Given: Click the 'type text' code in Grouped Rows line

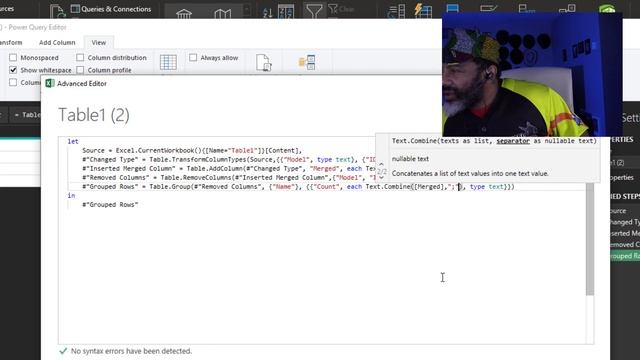Looking at the screenshot, I should click(x=487, y=187).
